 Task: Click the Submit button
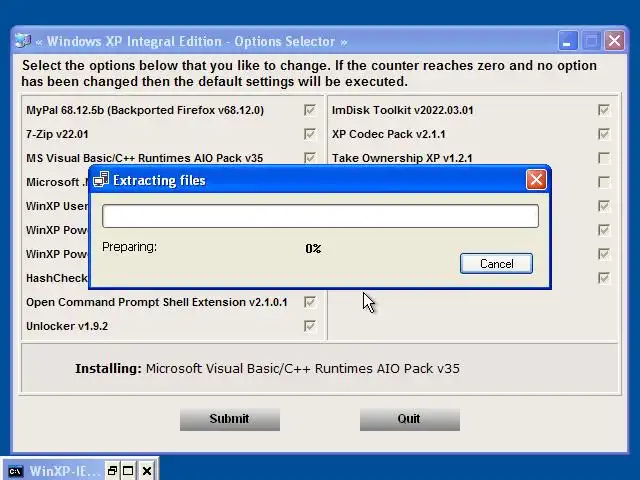[230, 419]
